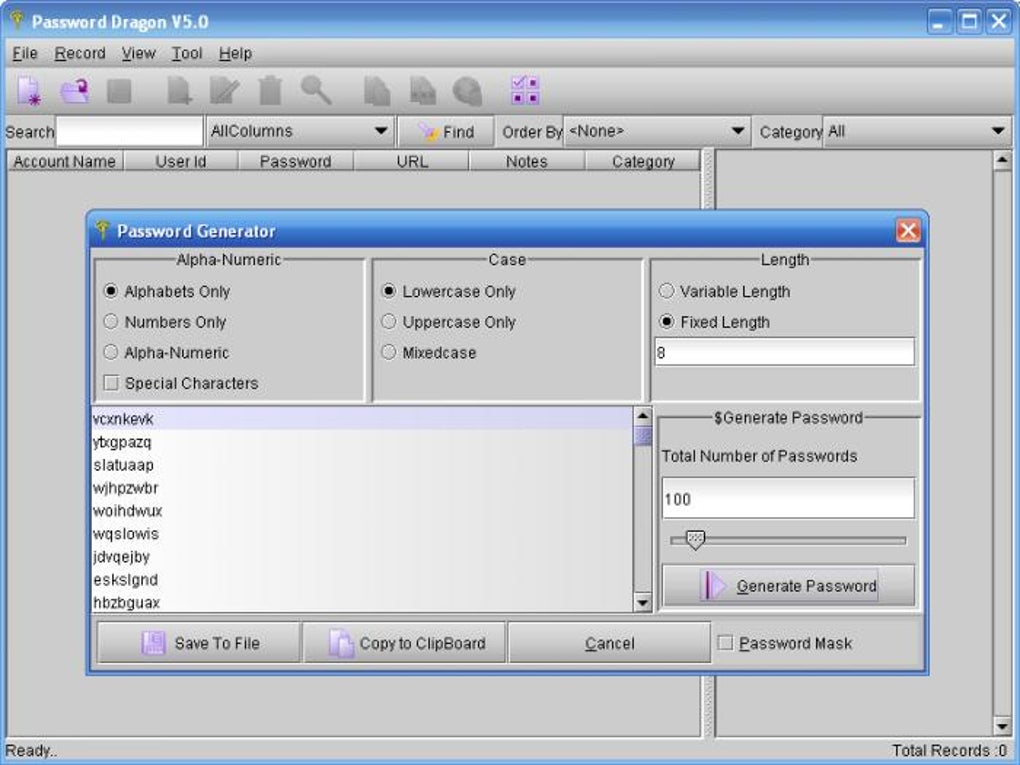The height and width of the screenshot is (765, 1020).
Task: Click in the Search text field
Action: click(x=129, y=131)
